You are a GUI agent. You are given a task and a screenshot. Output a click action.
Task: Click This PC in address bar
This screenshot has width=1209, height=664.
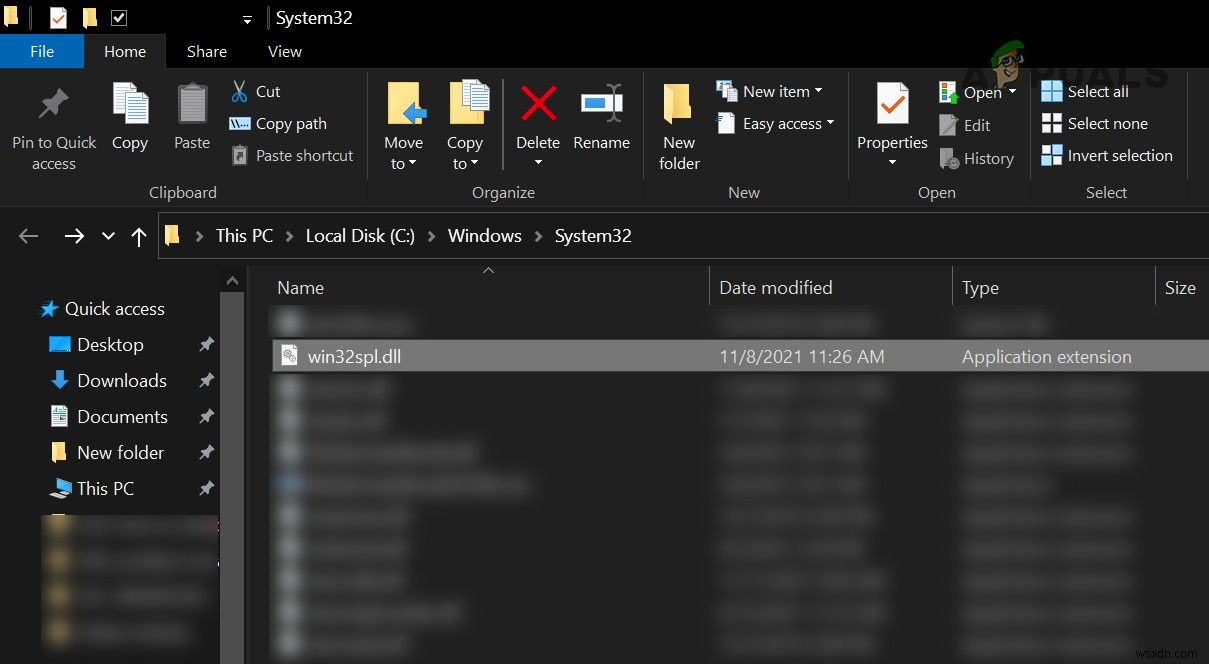pos(244,236)
